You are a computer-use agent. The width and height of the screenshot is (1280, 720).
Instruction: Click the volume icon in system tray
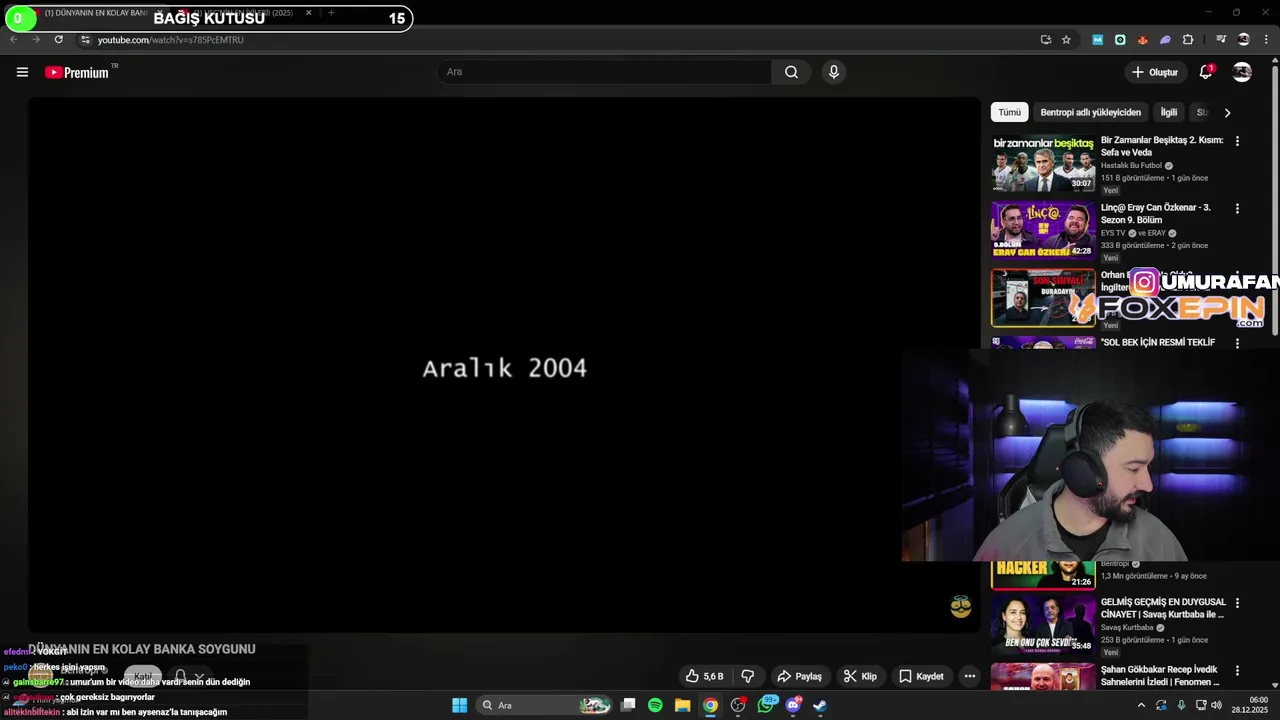point(1217,705)
